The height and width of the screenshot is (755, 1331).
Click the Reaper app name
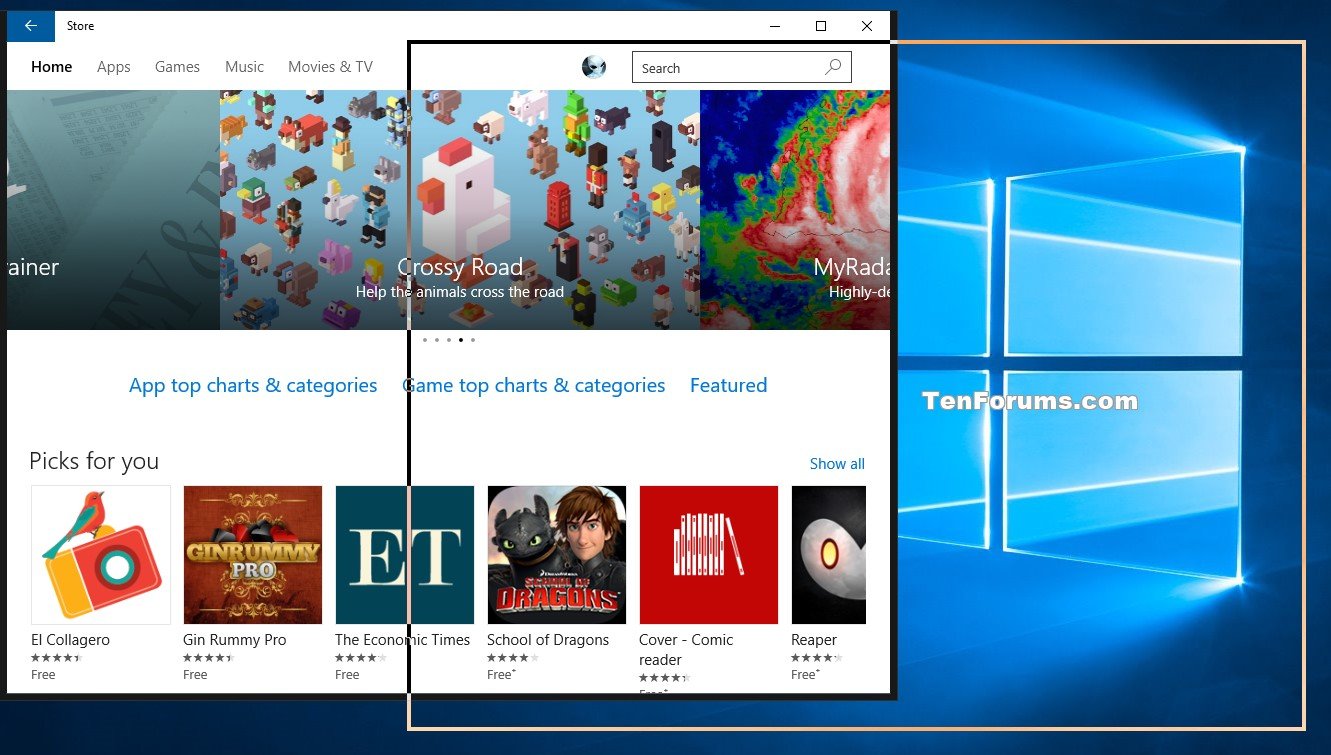point(814,640)
